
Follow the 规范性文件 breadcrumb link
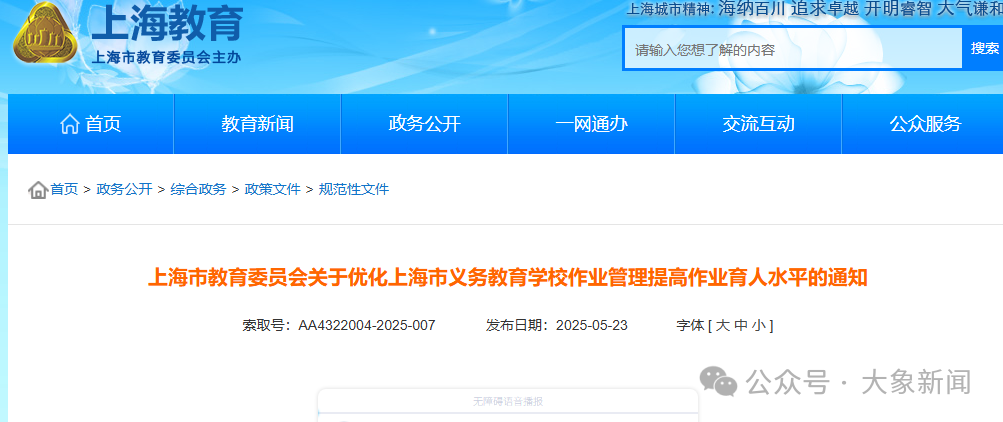354,189
